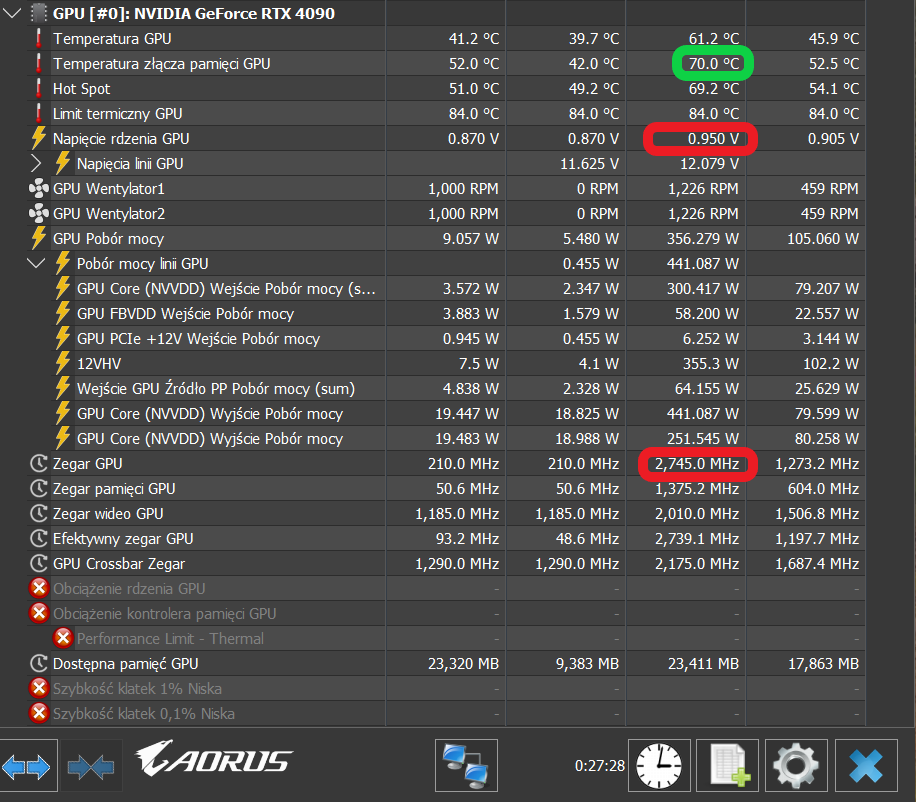
Task: Click the 70.0 °C memory junction maximum value
Action: coord(713,64)
